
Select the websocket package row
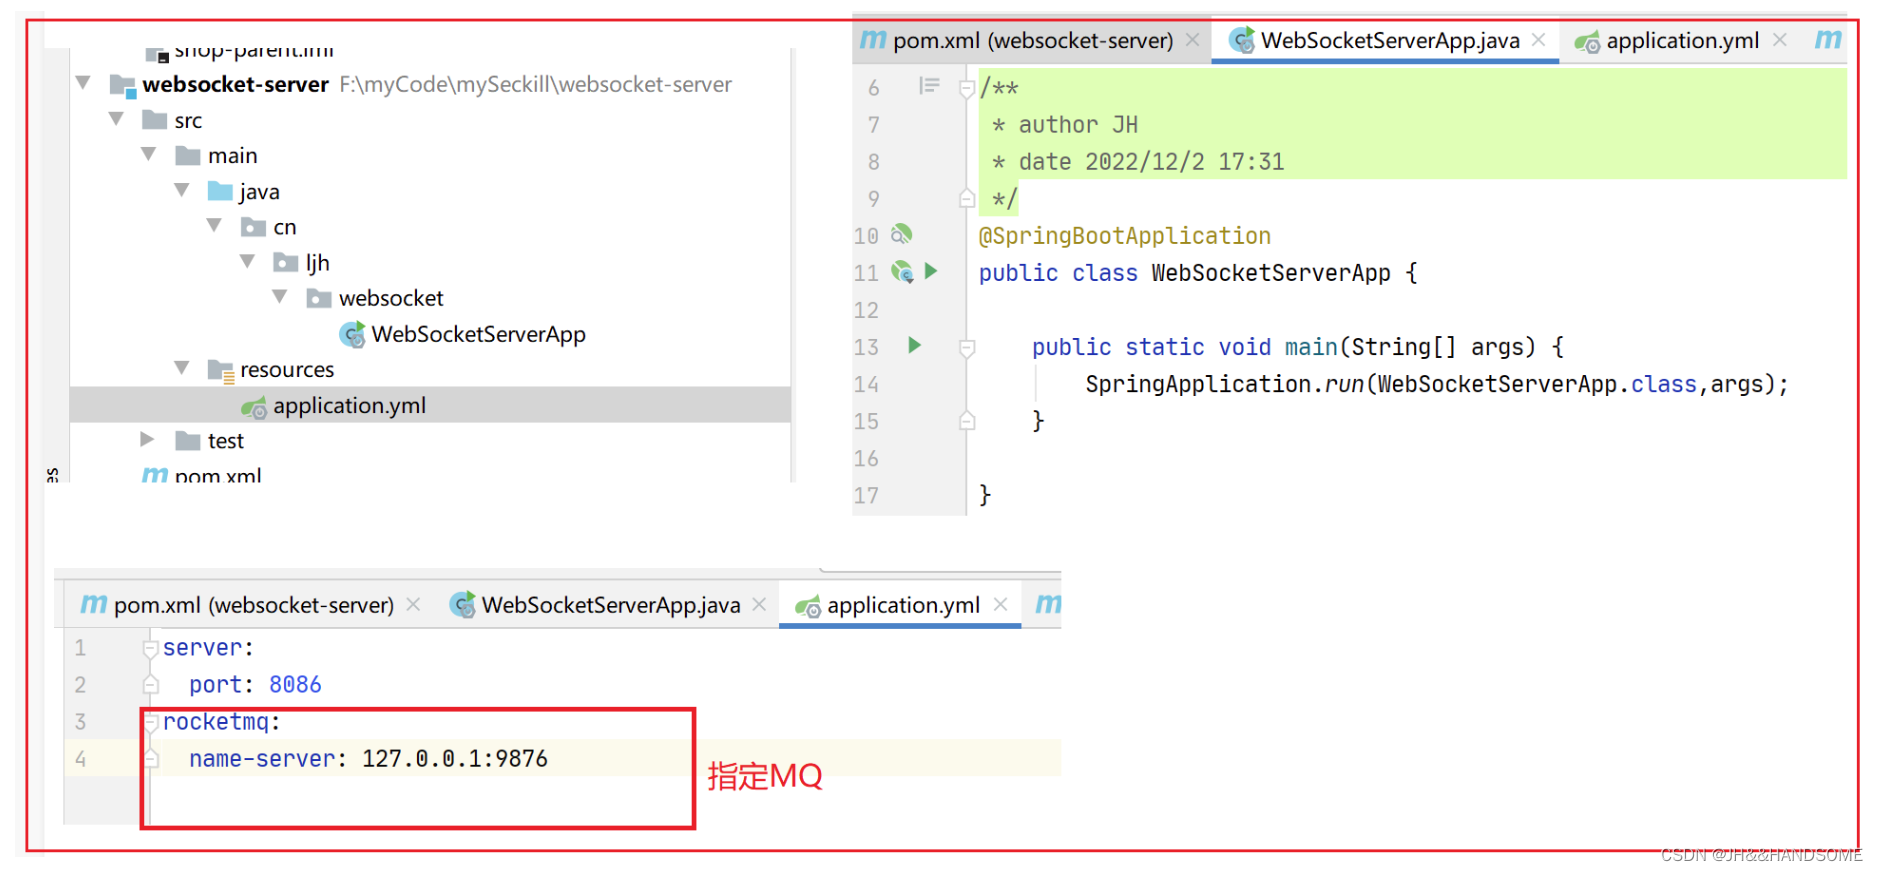(x=391, y=298)
